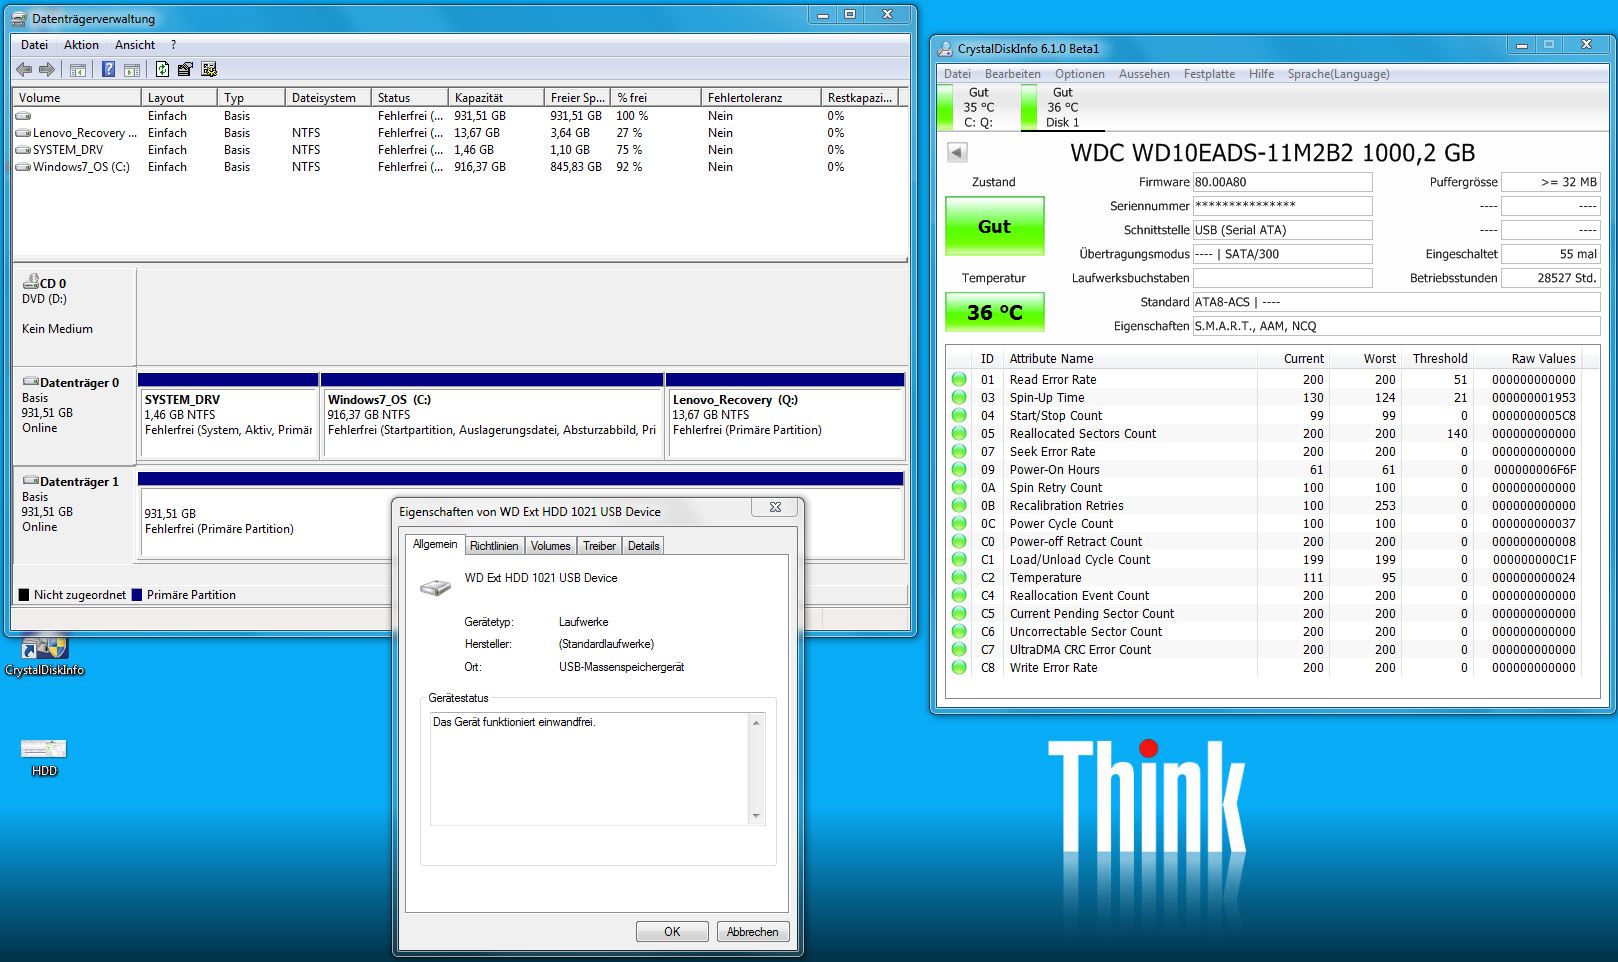The width and height of the screenshot is (1618, 962).
Task: Switch to the Details tab
Action: 643,546
